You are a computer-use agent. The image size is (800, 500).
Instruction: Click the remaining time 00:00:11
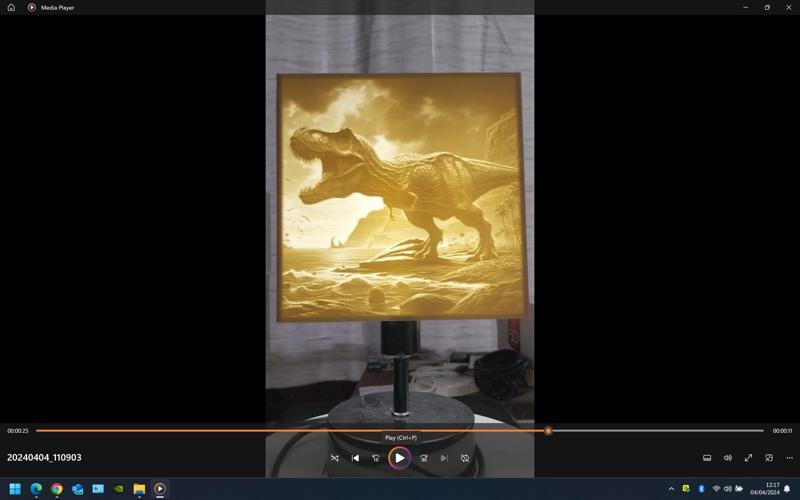[x=782, y=431]
